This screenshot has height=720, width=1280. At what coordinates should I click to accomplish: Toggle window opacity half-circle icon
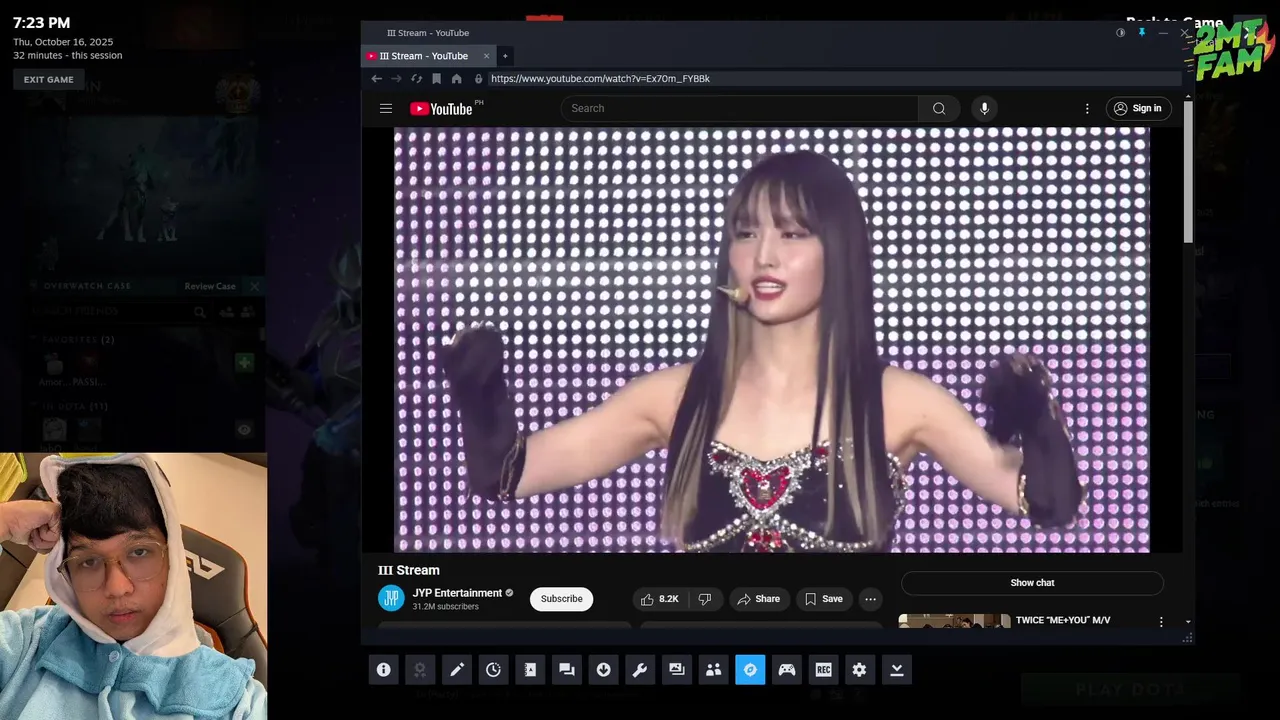click(1120, 33)
